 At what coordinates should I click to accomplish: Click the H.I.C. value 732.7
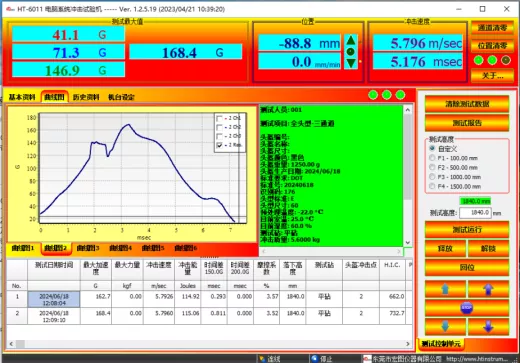coord(392,316)
